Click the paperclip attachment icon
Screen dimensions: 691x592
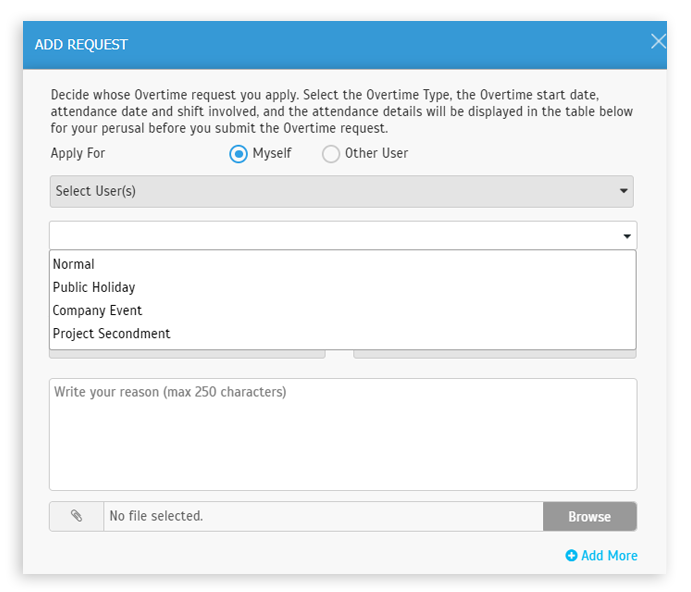(x=77, y=516)
